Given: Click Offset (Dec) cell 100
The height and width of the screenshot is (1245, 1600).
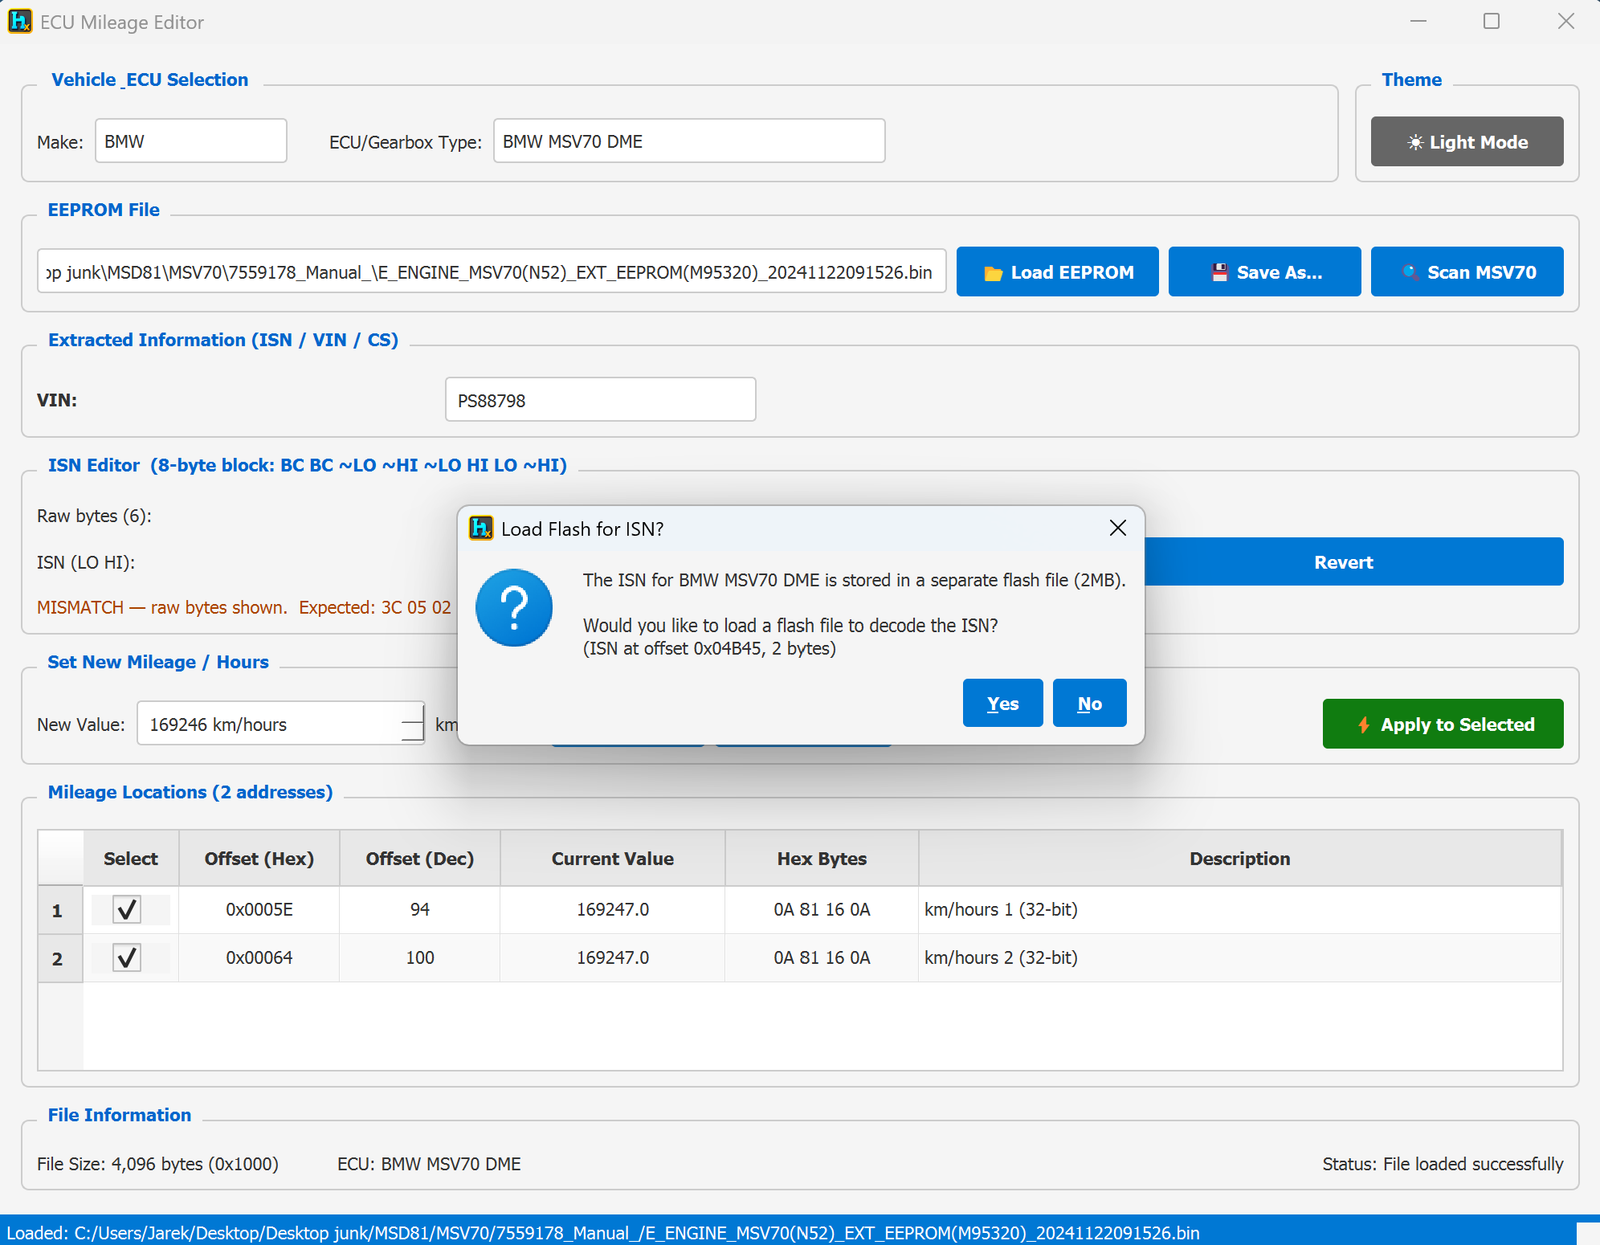Looking at the screenshot, I should click(x=420, y=958).
